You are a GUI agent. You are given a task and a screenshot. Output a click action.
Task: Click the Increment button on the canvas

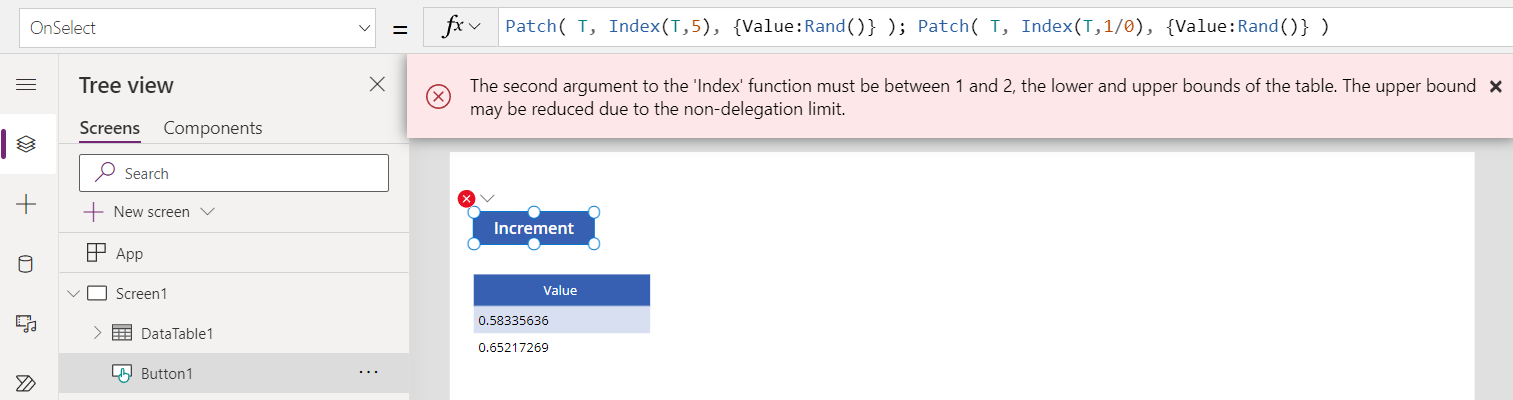[534, 228]
